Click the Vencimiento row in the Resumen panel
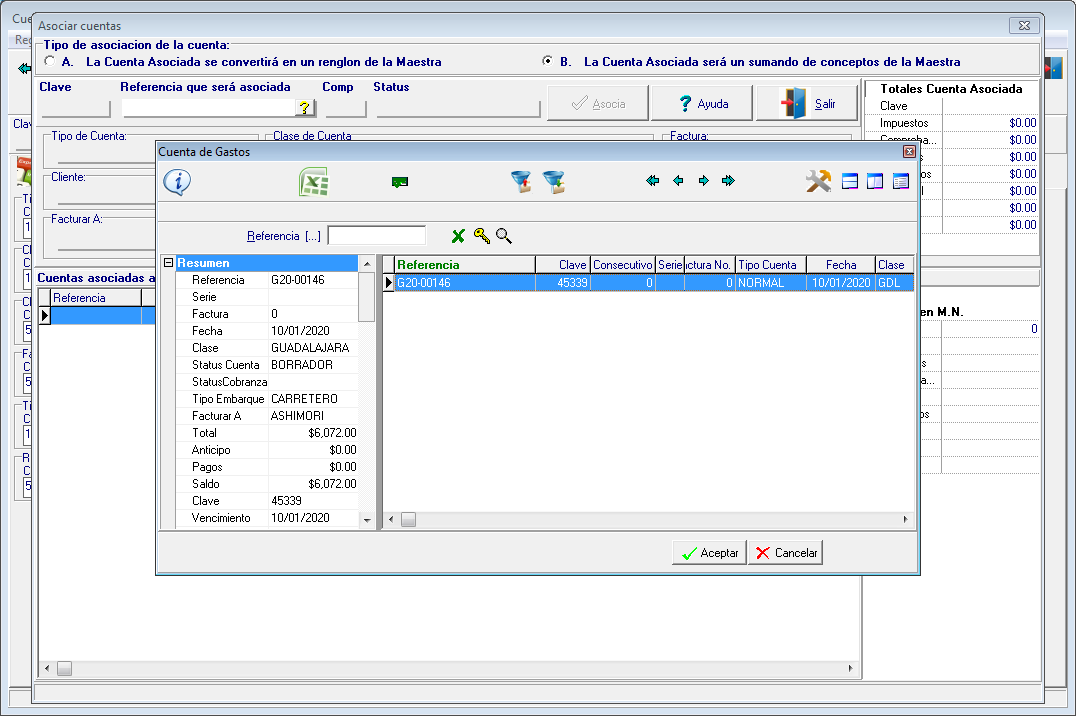This screenshot has width=1076, height=716. coord(267,518)
